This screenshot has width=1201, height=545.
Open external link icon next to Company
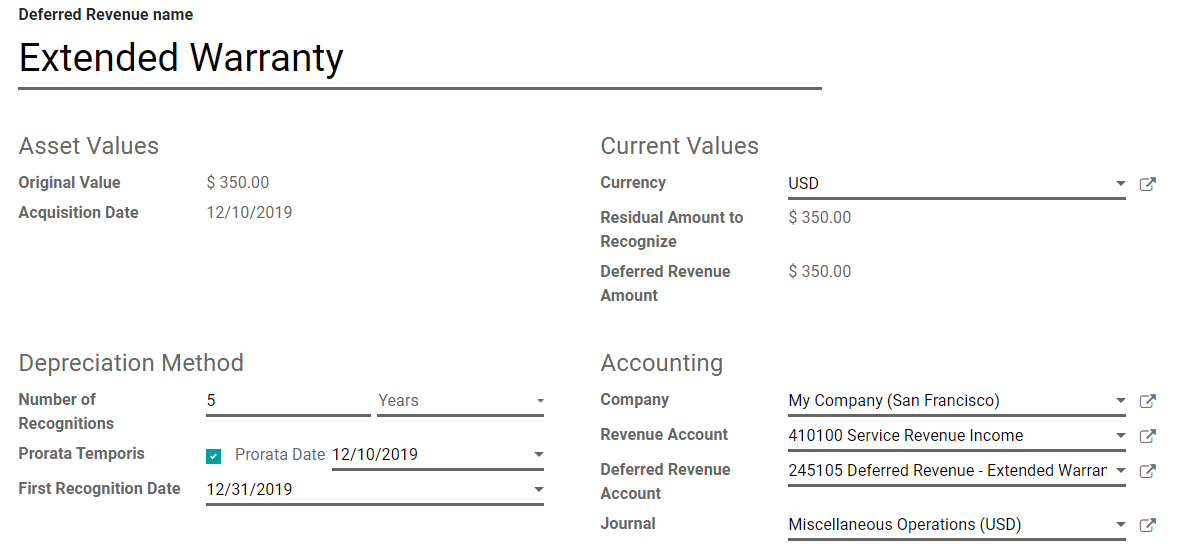click(x=1148, y=401)
